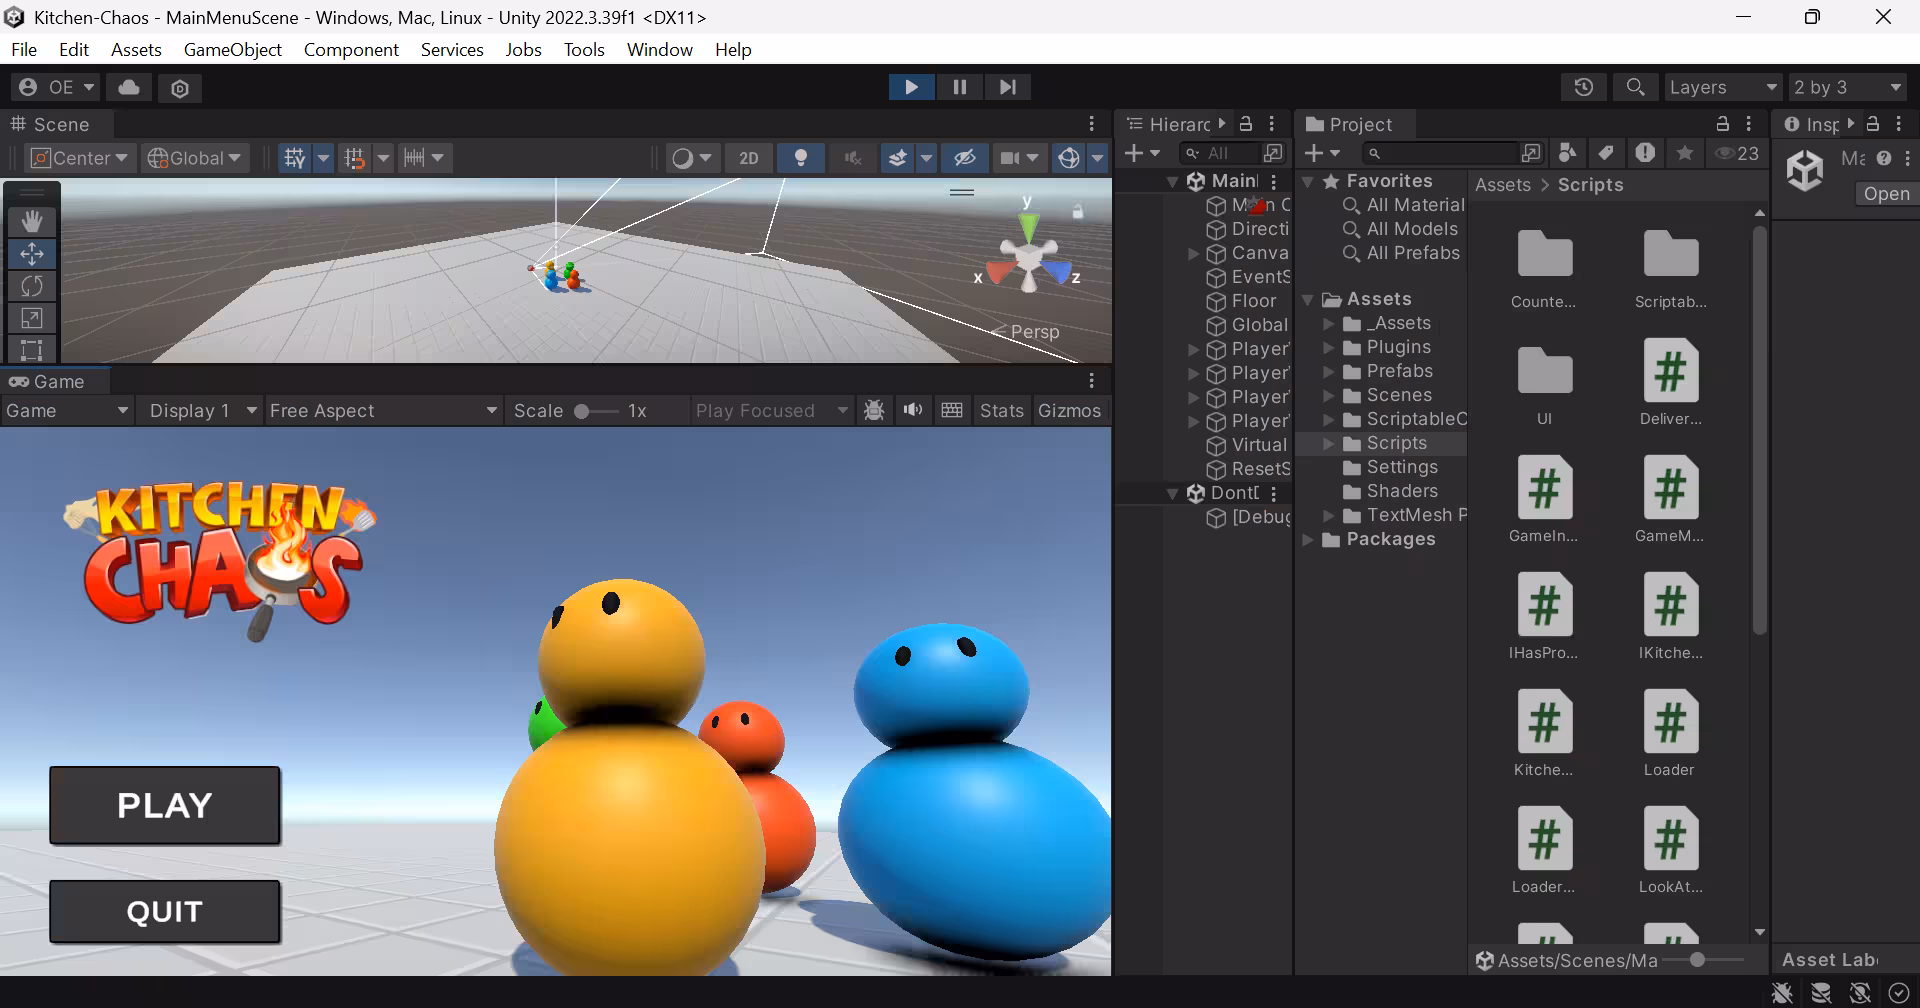
Task: Expand the Packages folder in Project
Action: point(1308,540)
